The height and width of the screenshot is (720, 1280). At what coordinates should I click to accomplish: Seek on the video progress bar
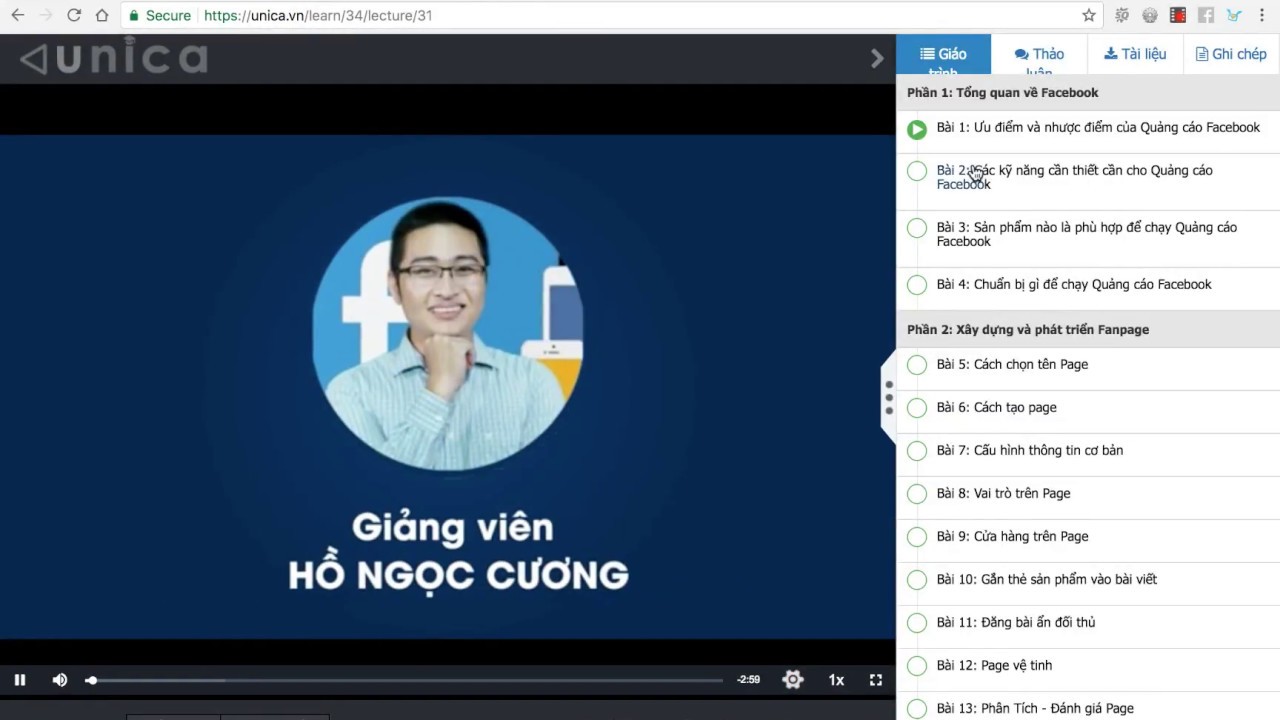(404, 680)
